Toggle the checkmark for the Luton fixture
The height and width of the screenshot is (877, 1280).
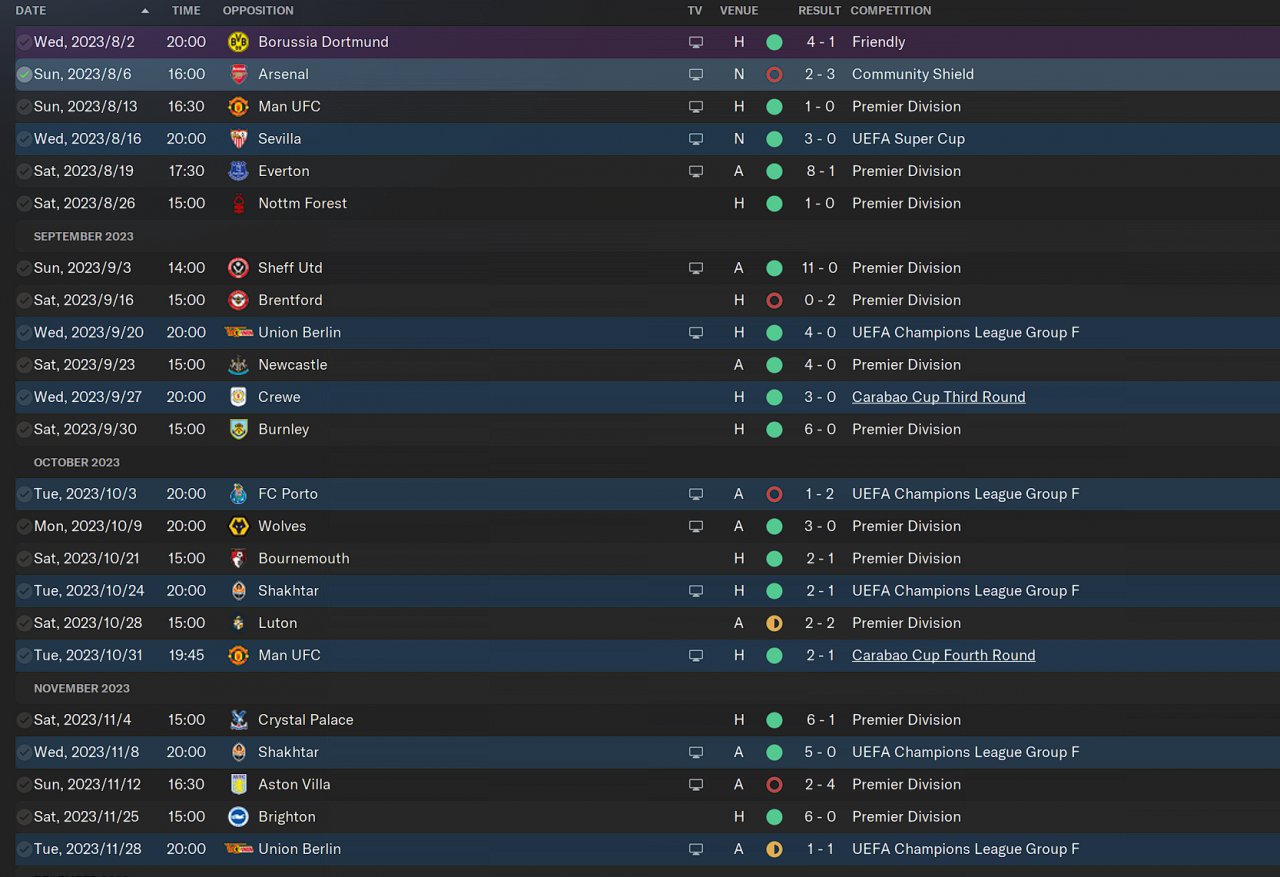coord(24,623)
